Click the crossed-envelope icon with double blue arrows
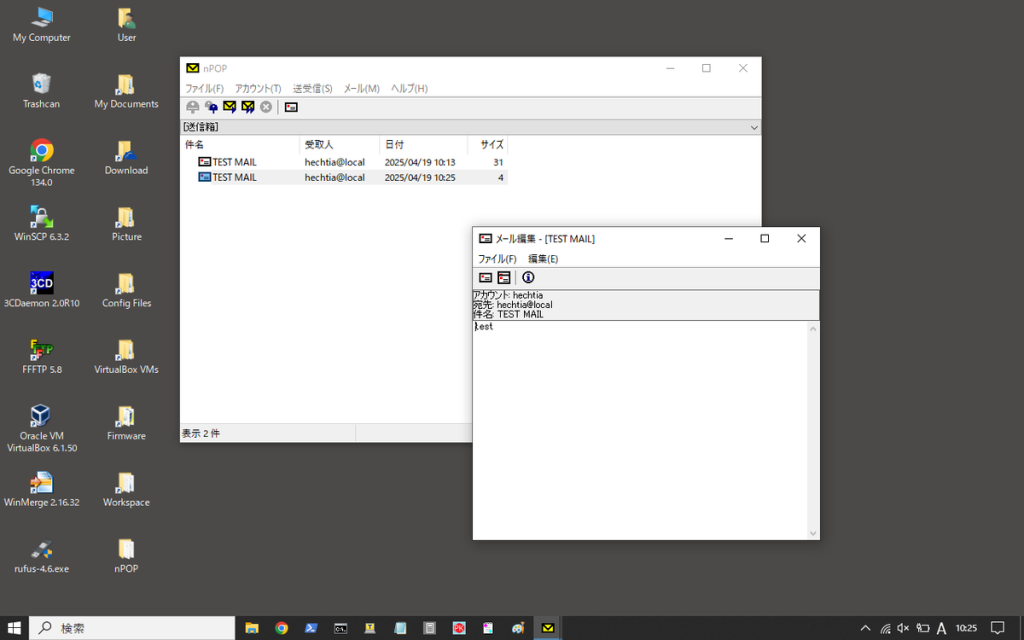This screenshot has width=1024, height=640. click(x=247, y=107)
